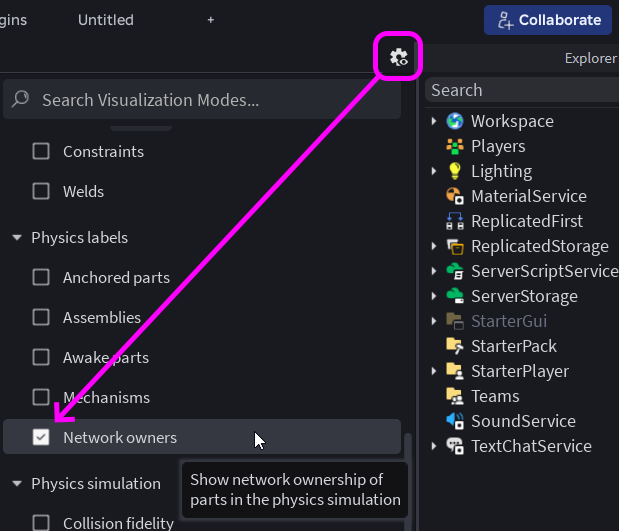Expand the Lighting tree node
Image resolution: width=619 pixels, height=531 pixels.
434,171
